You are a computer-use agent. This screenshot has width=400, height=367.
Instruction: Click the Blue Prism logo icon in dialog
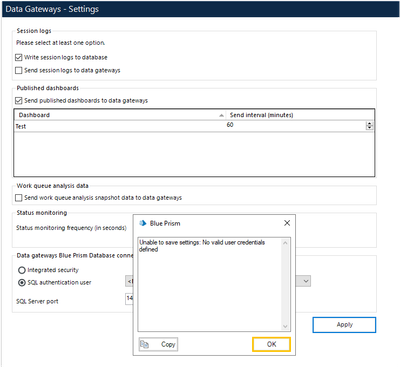[143, 223]
